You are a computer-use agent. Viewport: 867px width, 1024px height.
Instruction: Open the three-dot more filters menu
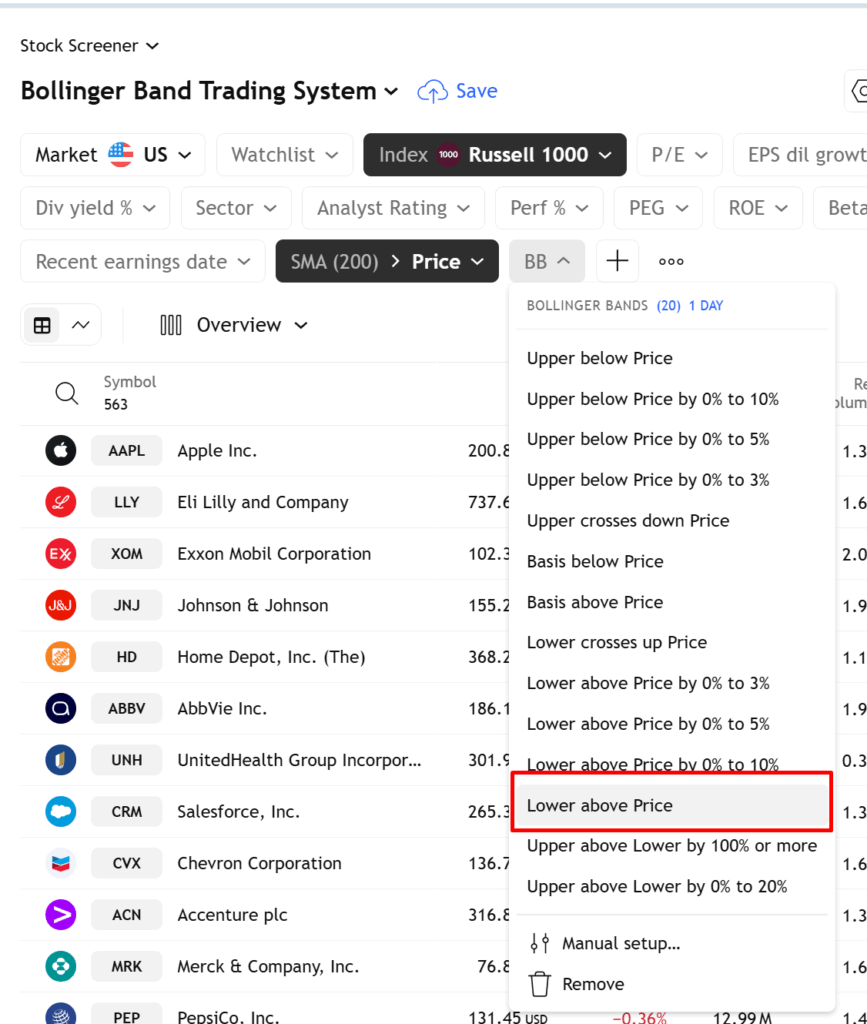670,261
